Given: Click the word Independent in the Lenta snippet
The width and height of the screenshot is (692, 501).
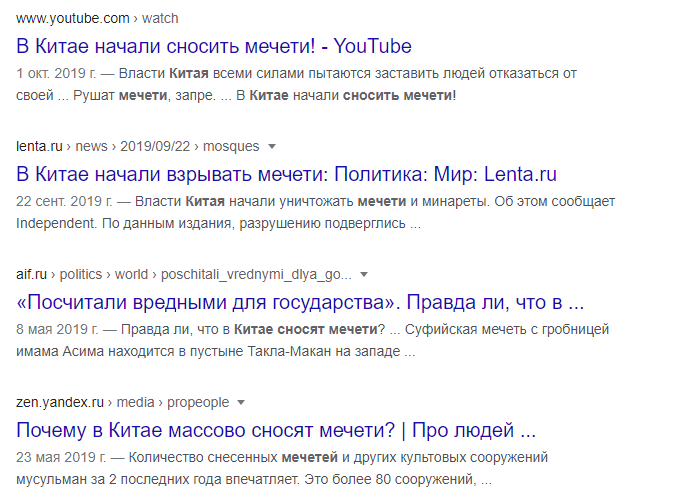Looking at the screenshot, I should tap(59, 224).
